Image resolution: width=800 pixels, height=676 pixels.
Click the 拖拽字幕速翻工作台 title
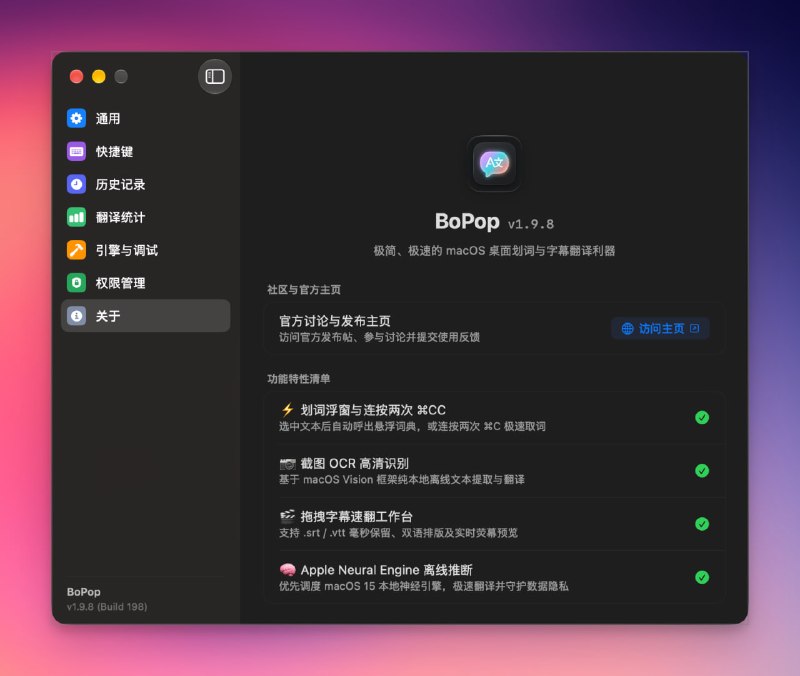pos(356,517)
